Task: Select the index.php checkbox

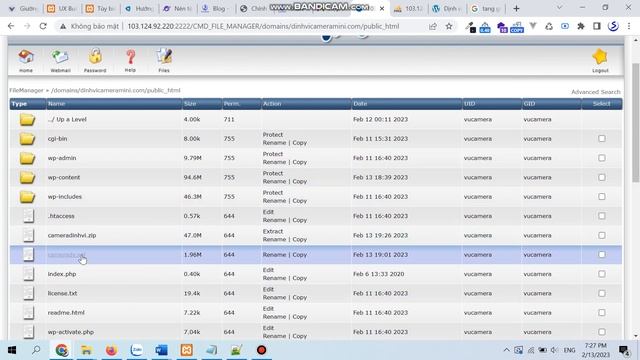Action: 602,274
